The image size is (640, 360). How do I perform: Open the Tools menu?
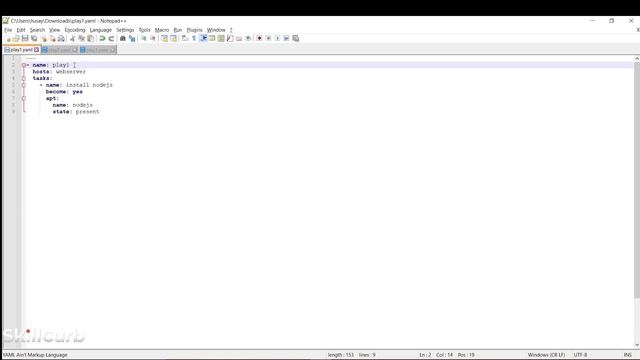click(x=144, y=30)
